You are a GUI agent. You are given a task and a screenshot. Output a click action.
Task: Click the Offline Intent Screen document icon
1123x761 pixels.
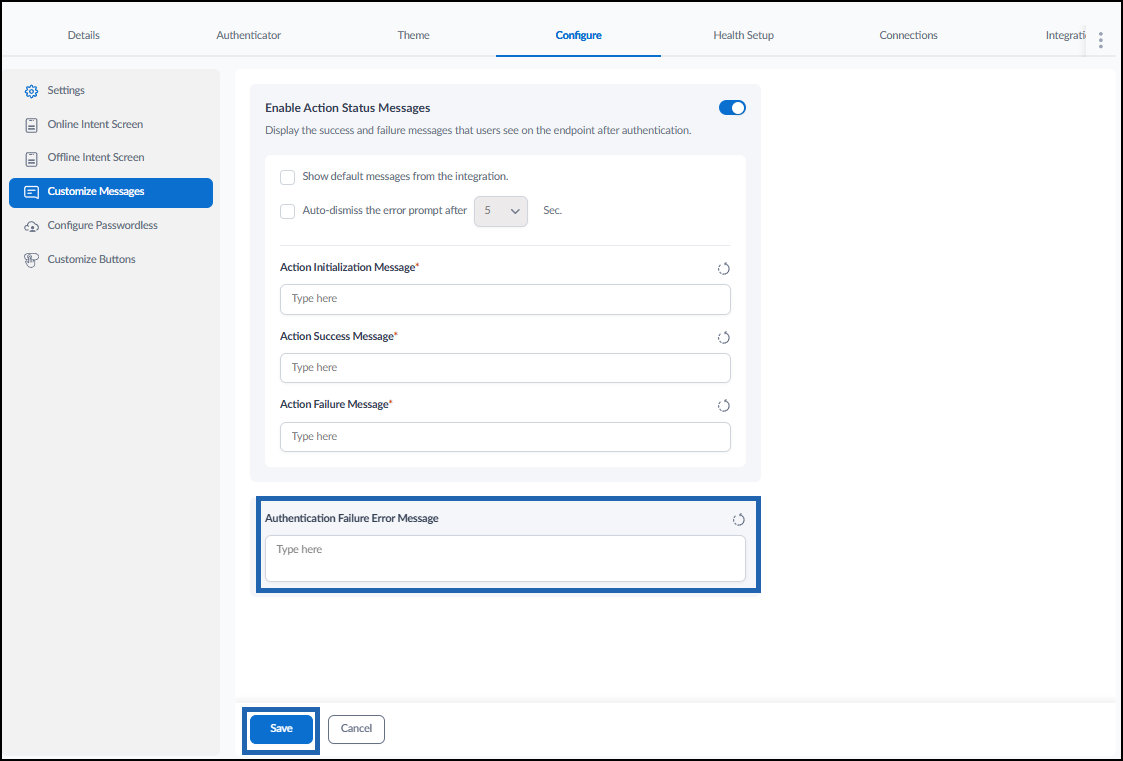tap(31, 159)
